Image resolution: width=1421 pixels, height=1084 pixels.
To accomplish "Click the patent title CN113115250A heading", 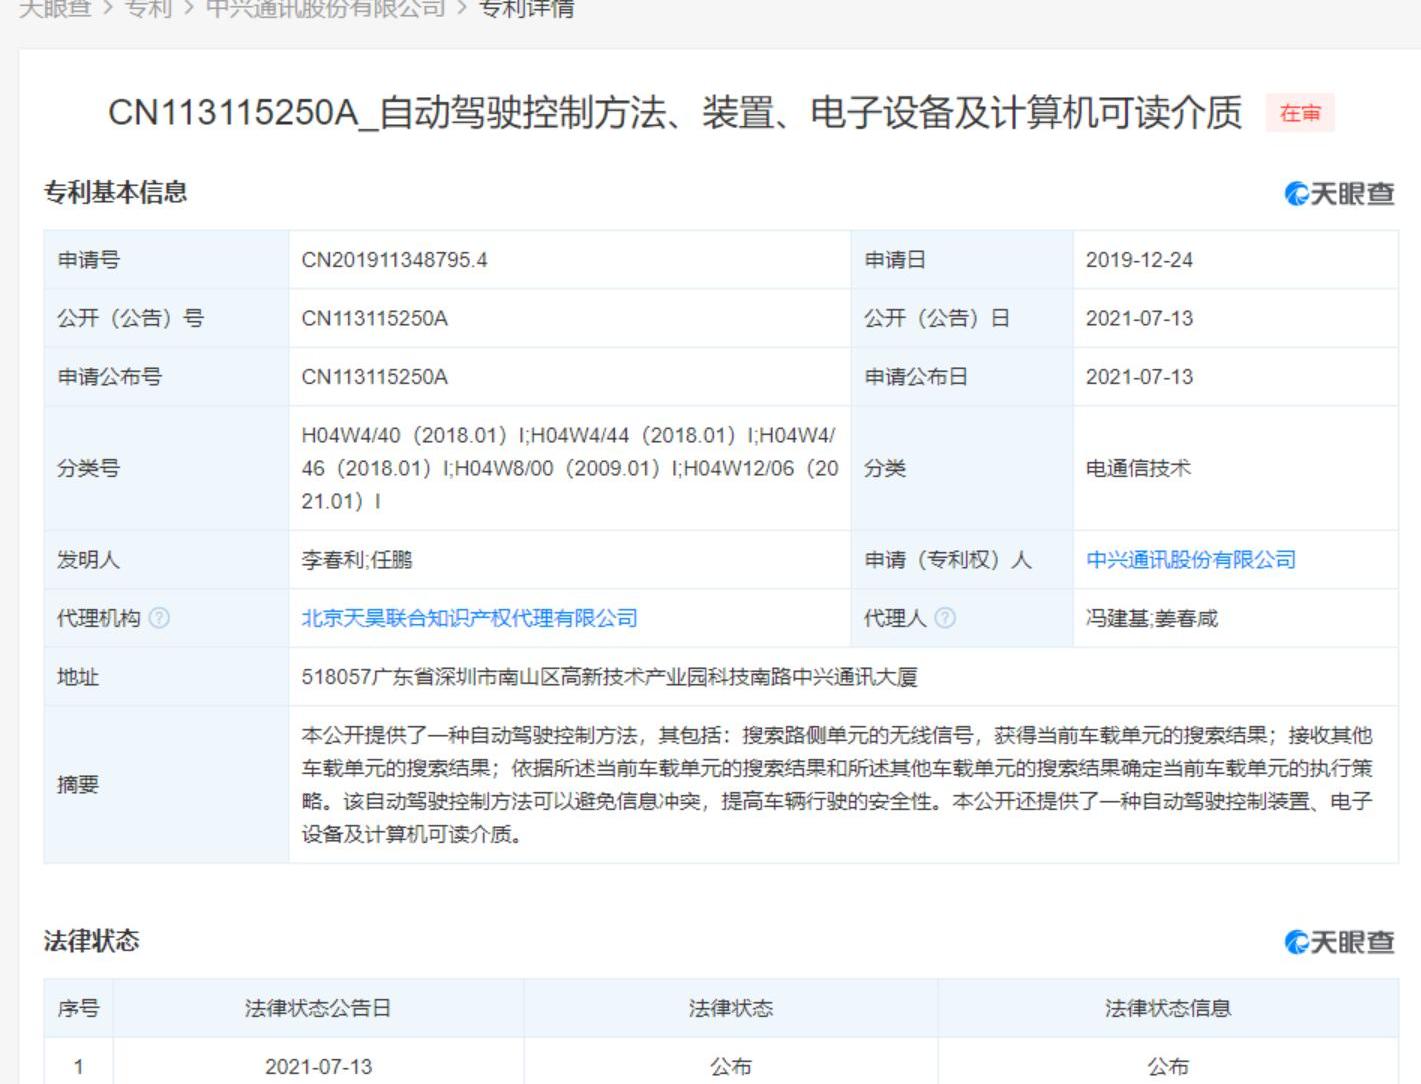I will click(675, 112).
